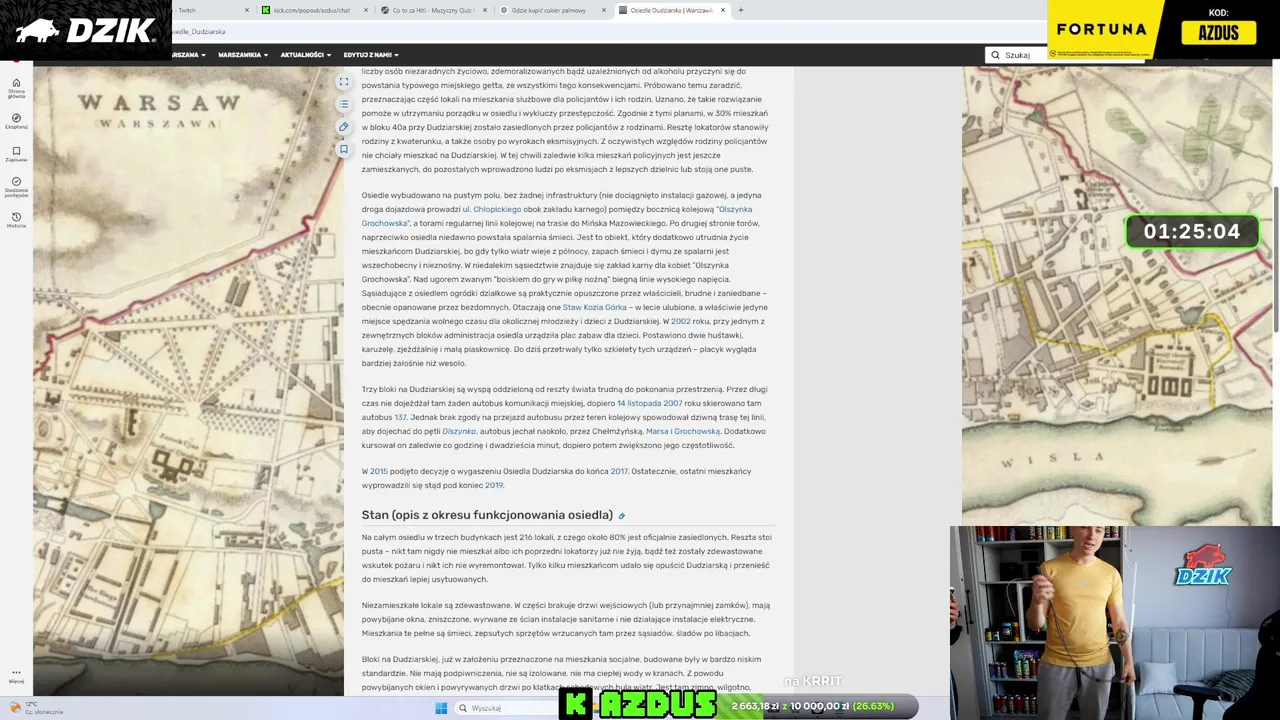Click the pencil edit icon beside article
1280x720 pixels.
[x=344, y=126]
